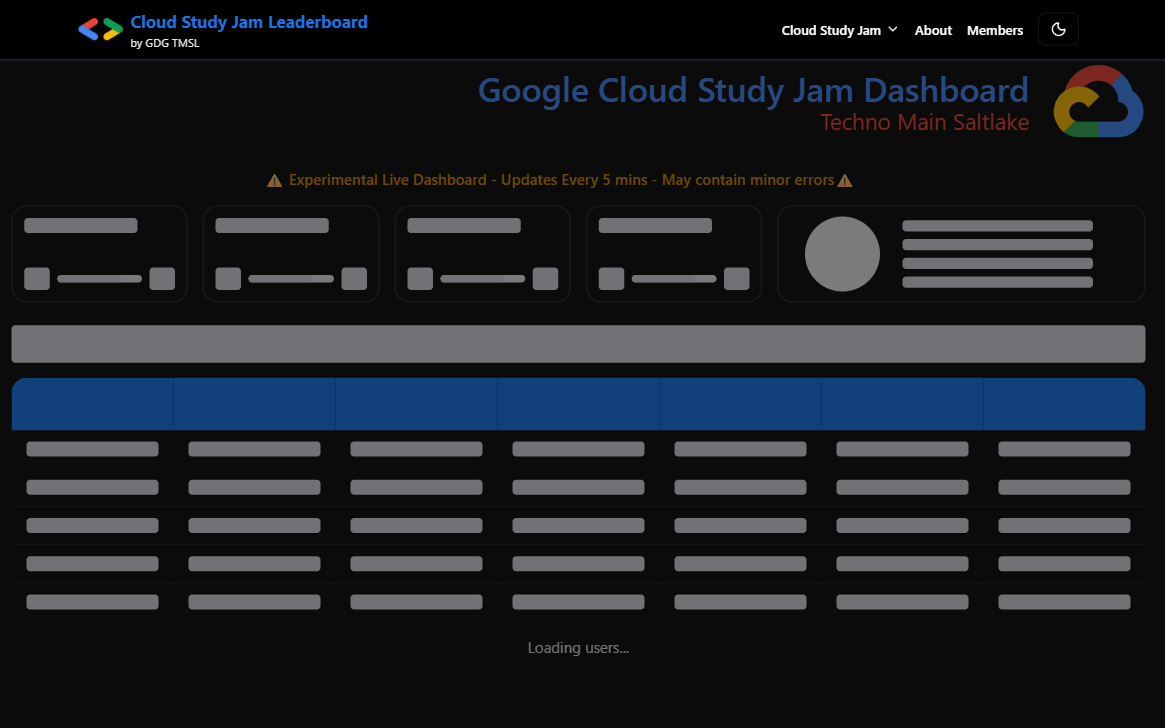This screenshot has height=728, width=1165.
Task: Click the experimental live dashboard notice text
Action: tap(561, 181)
